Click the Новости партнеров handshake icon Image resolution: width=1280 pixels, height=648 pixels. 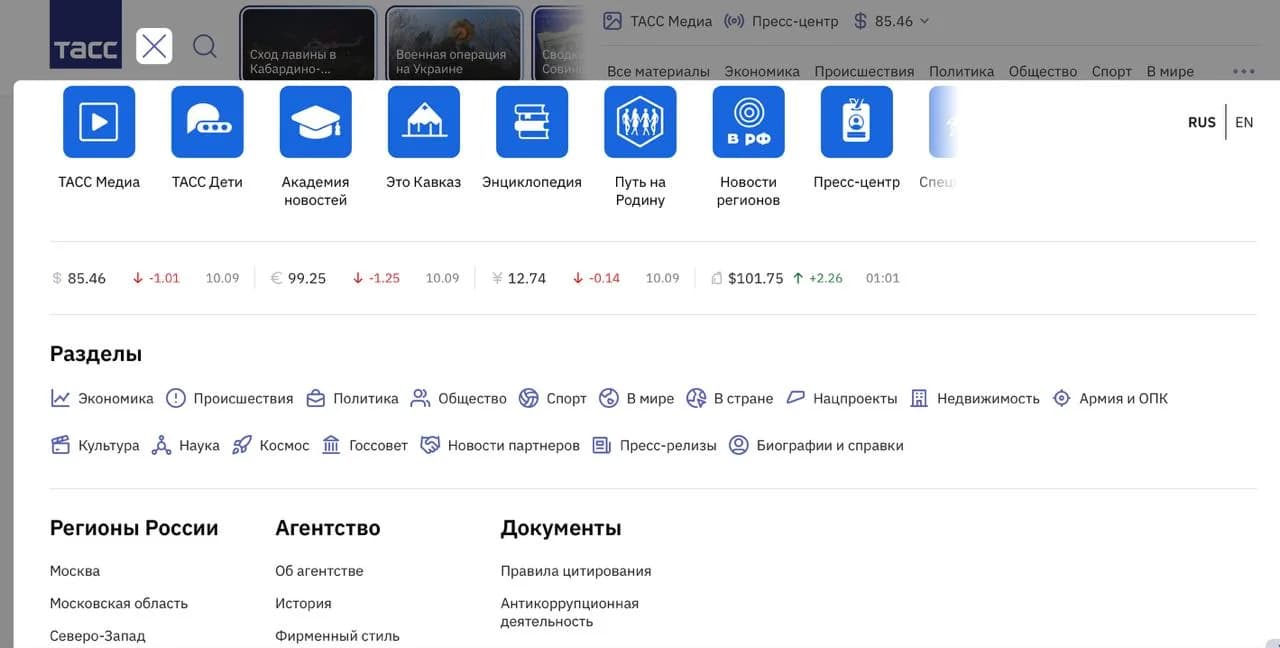430,445
